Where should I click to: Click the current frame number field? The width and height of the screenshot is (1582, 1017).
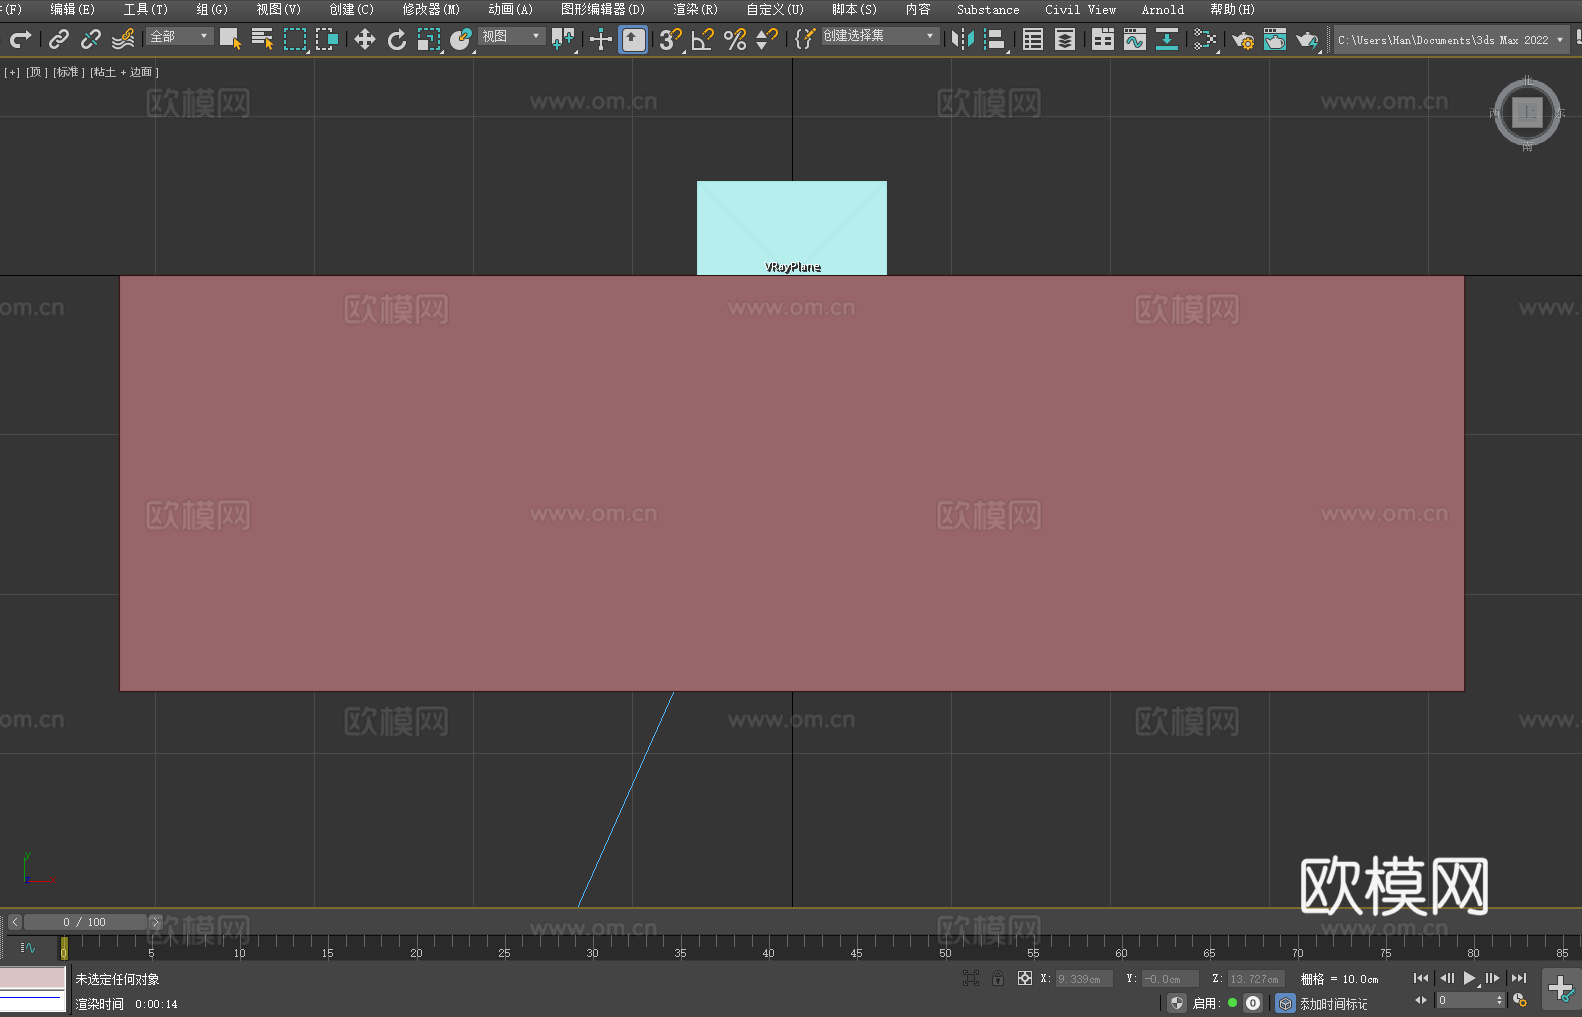(1465, 1001)
